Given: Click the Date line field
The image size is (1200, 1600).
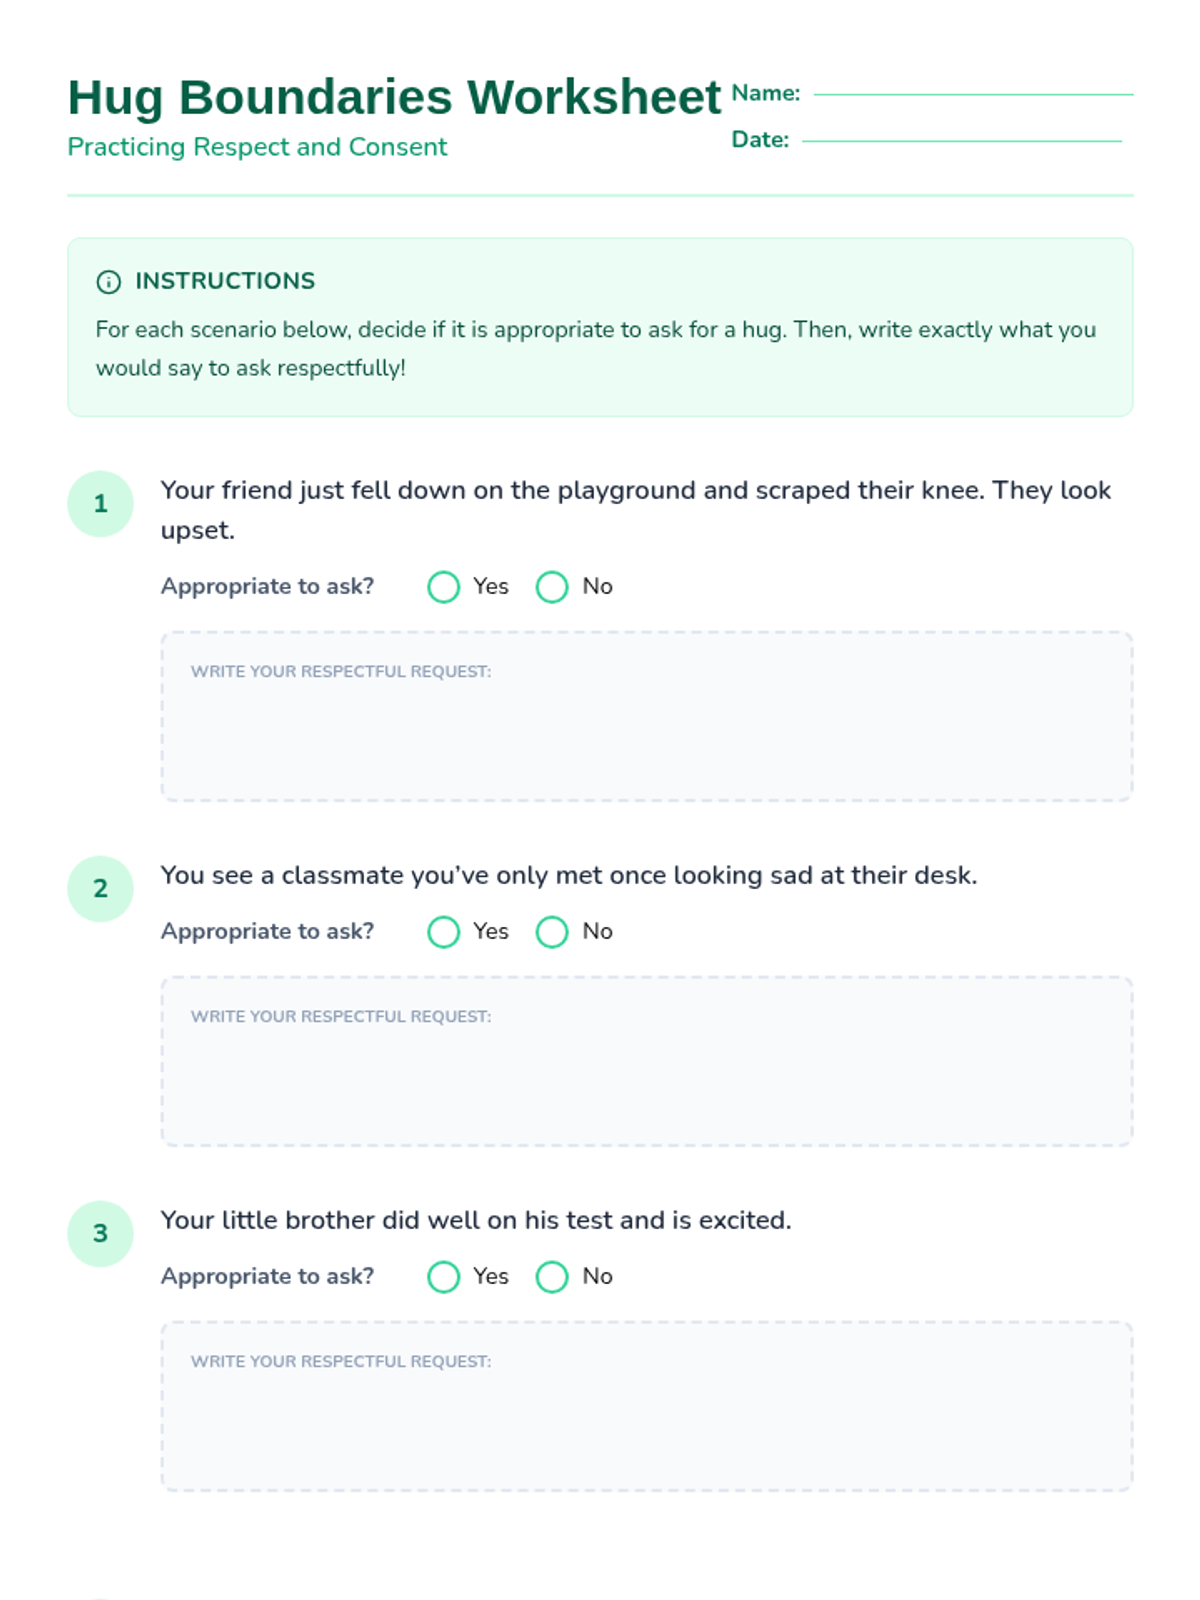Looking at the screenshot, I should pos(961,140).
